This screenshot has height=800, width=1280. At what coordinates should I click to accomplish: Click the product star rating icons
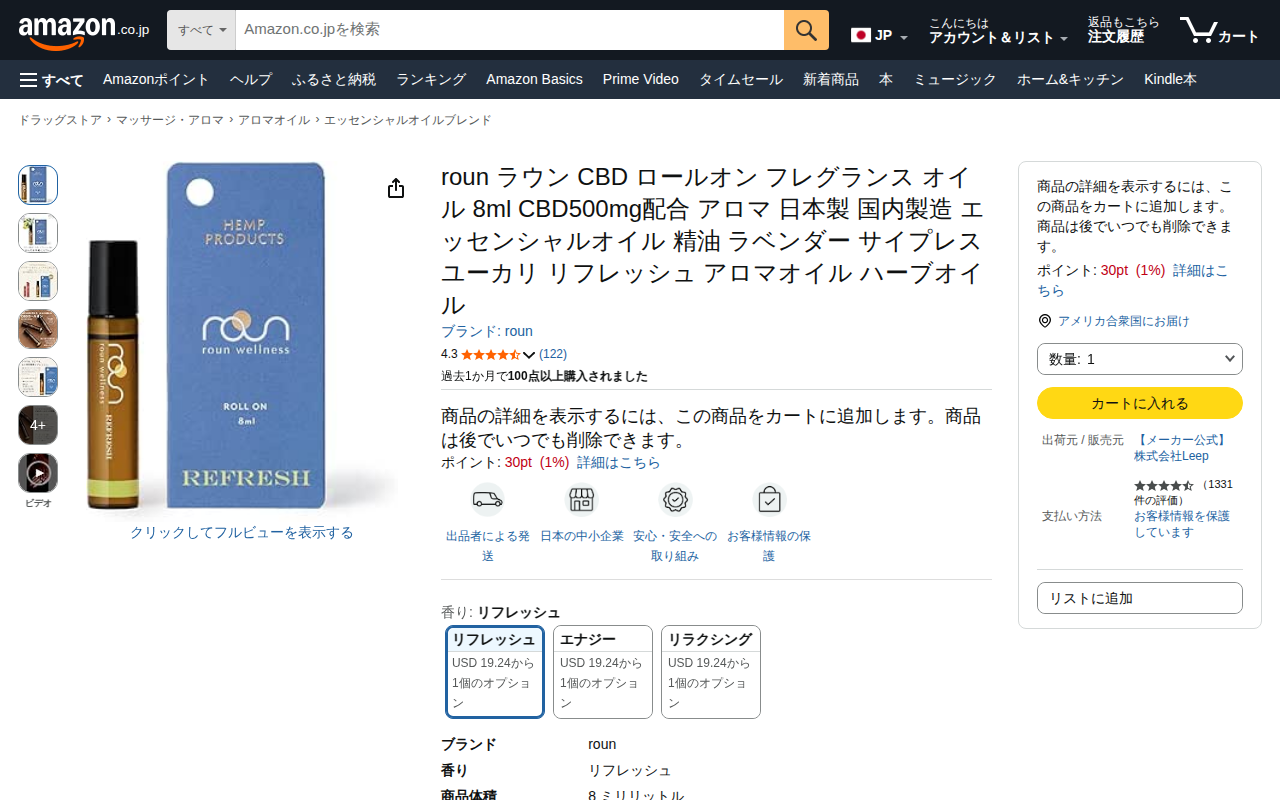tap(490, 354)
